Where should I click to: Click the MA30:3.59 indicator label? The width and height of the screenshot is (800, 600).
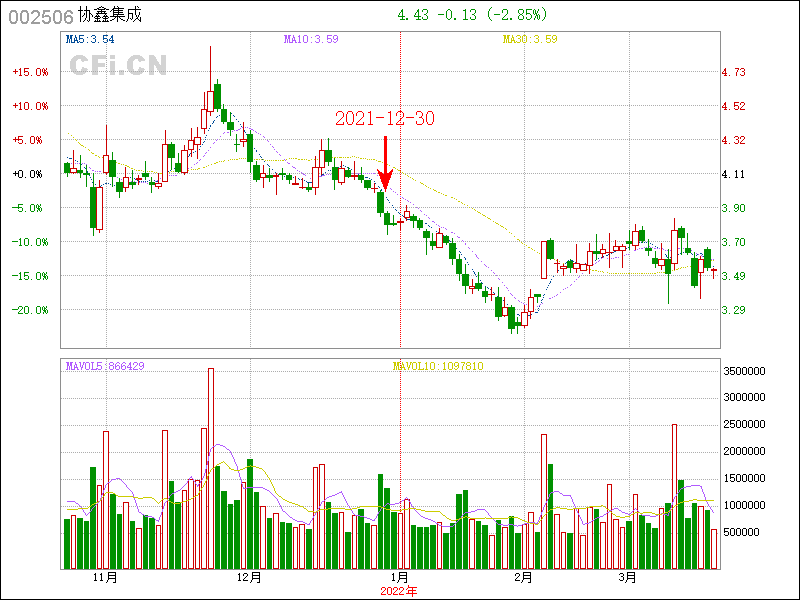pos(530,40)
